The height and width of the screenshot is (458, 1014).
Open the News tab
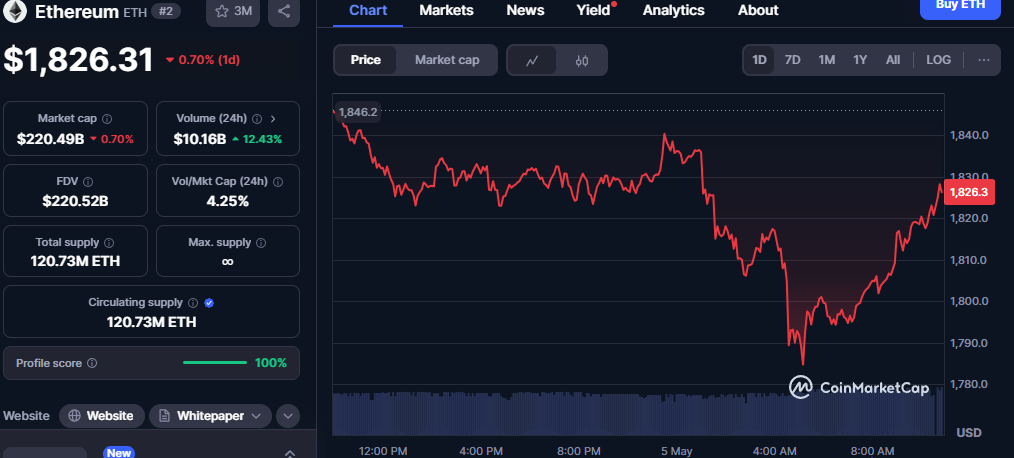525,10
